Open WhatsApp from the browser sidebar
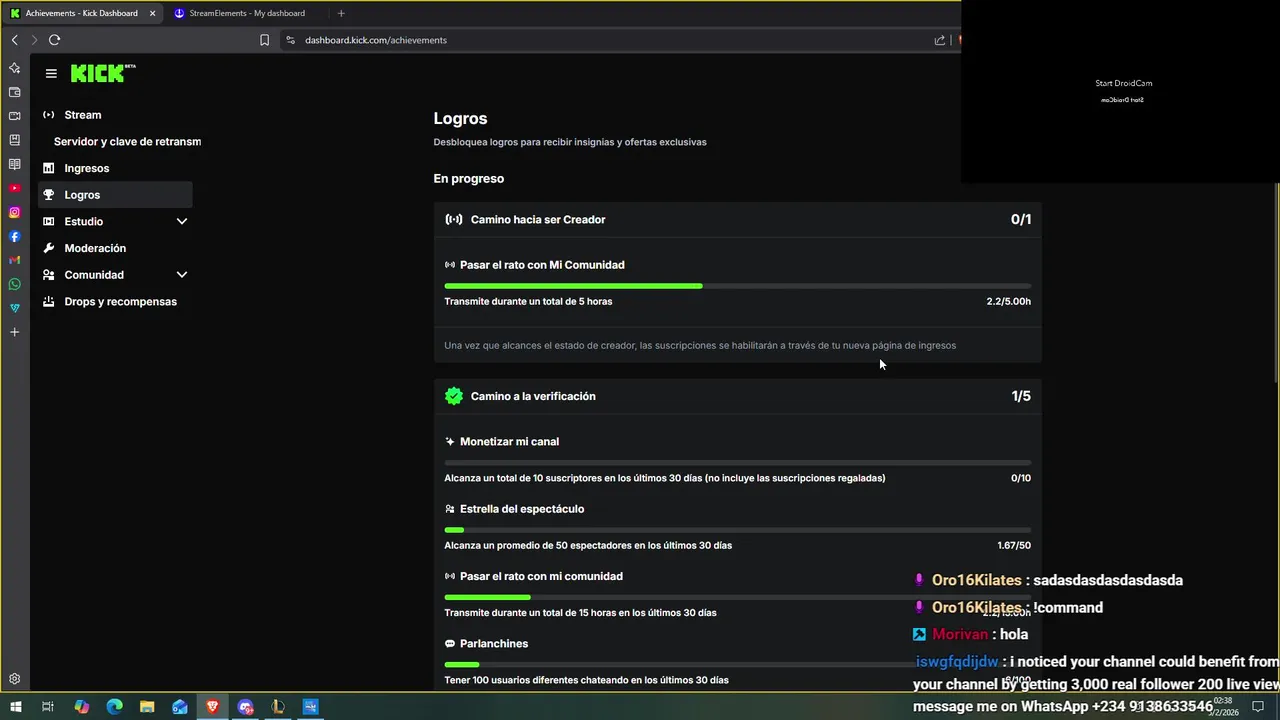Screen dimensions: 1280x720 [x=14, y=284]
